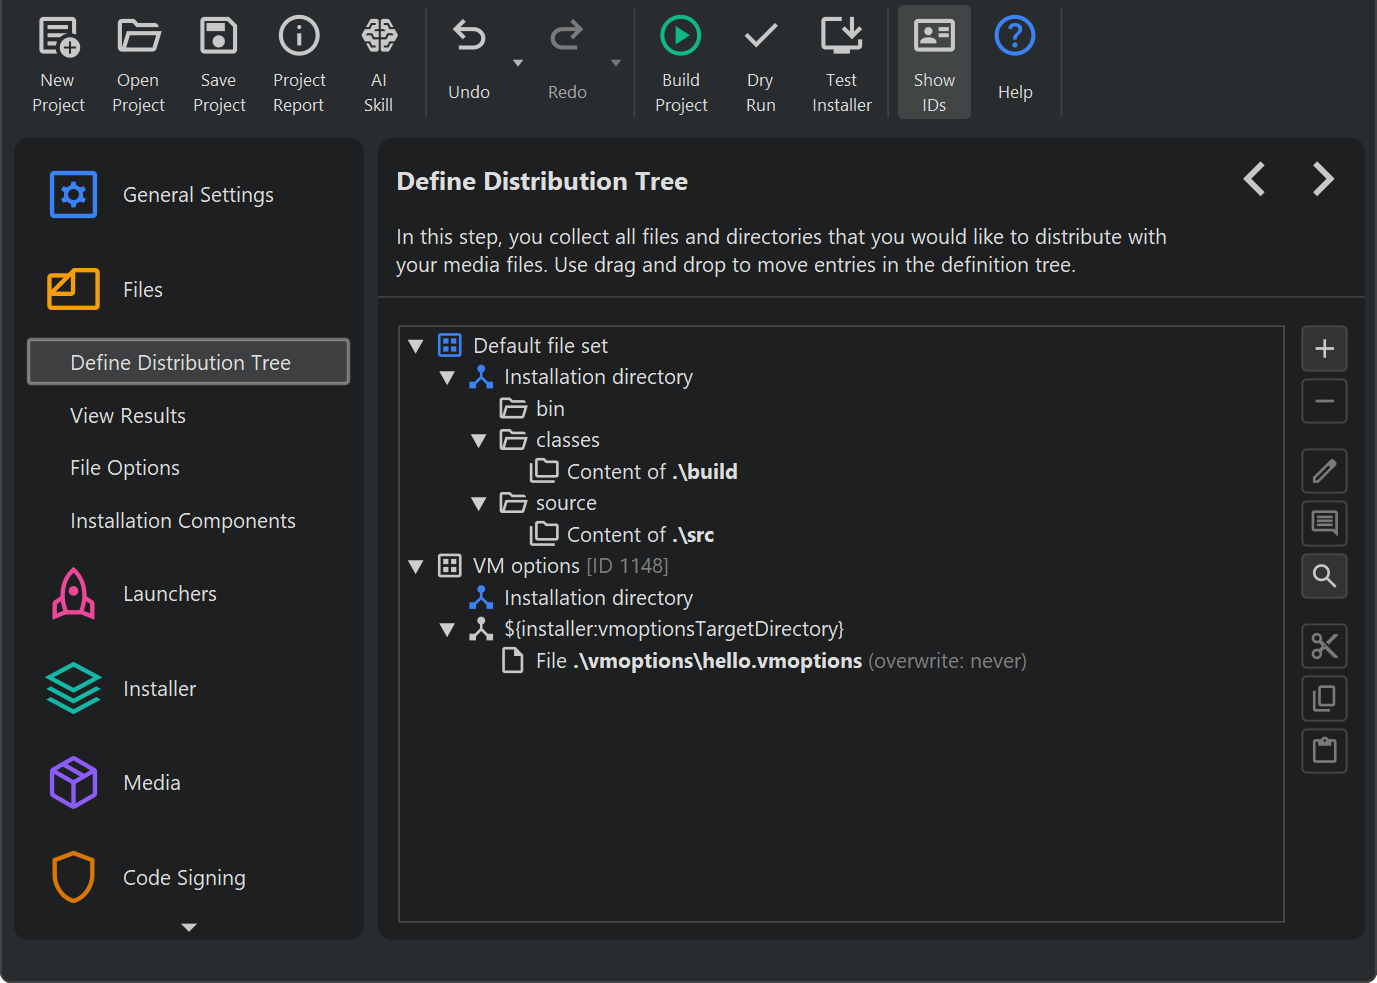Screen dimensions: 1377x983
Task: Click the magnifier search icon beside the tree
Action: tap(1324, 576)
